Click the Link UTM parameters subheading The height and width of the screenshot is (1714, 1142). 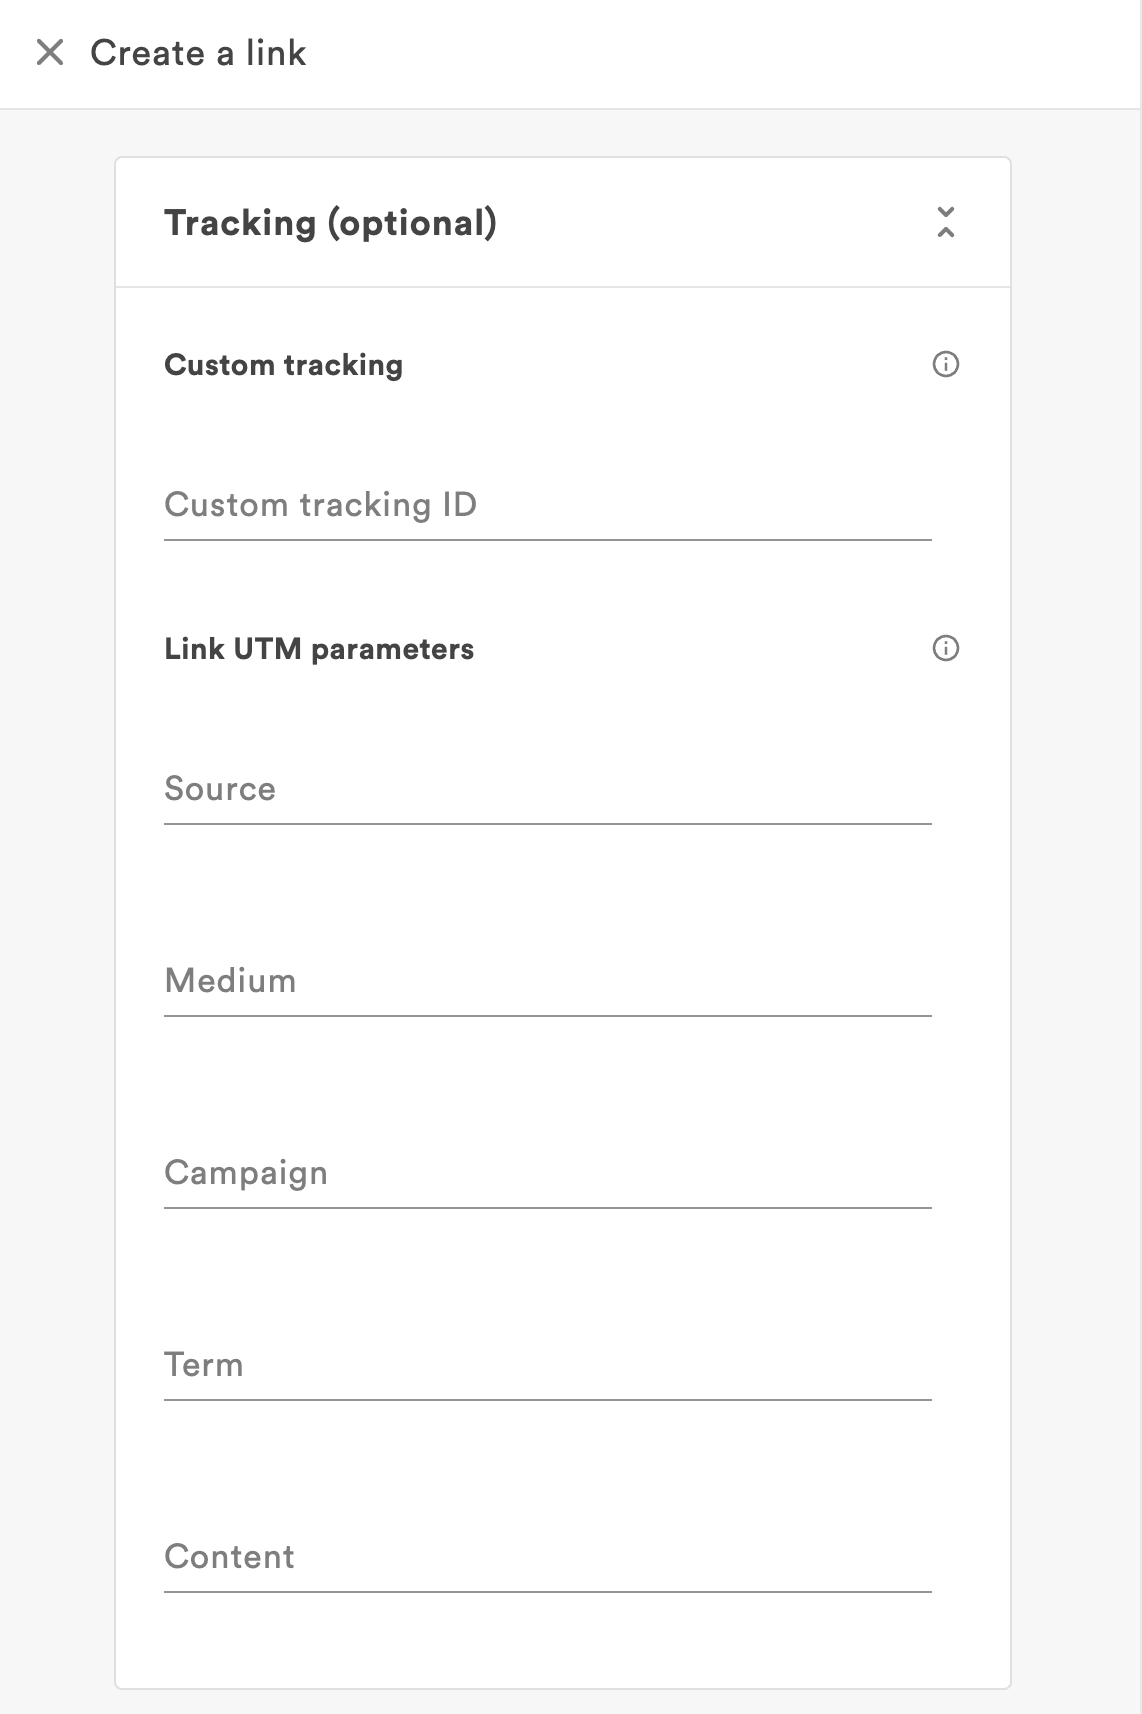[x=319, y=649]
